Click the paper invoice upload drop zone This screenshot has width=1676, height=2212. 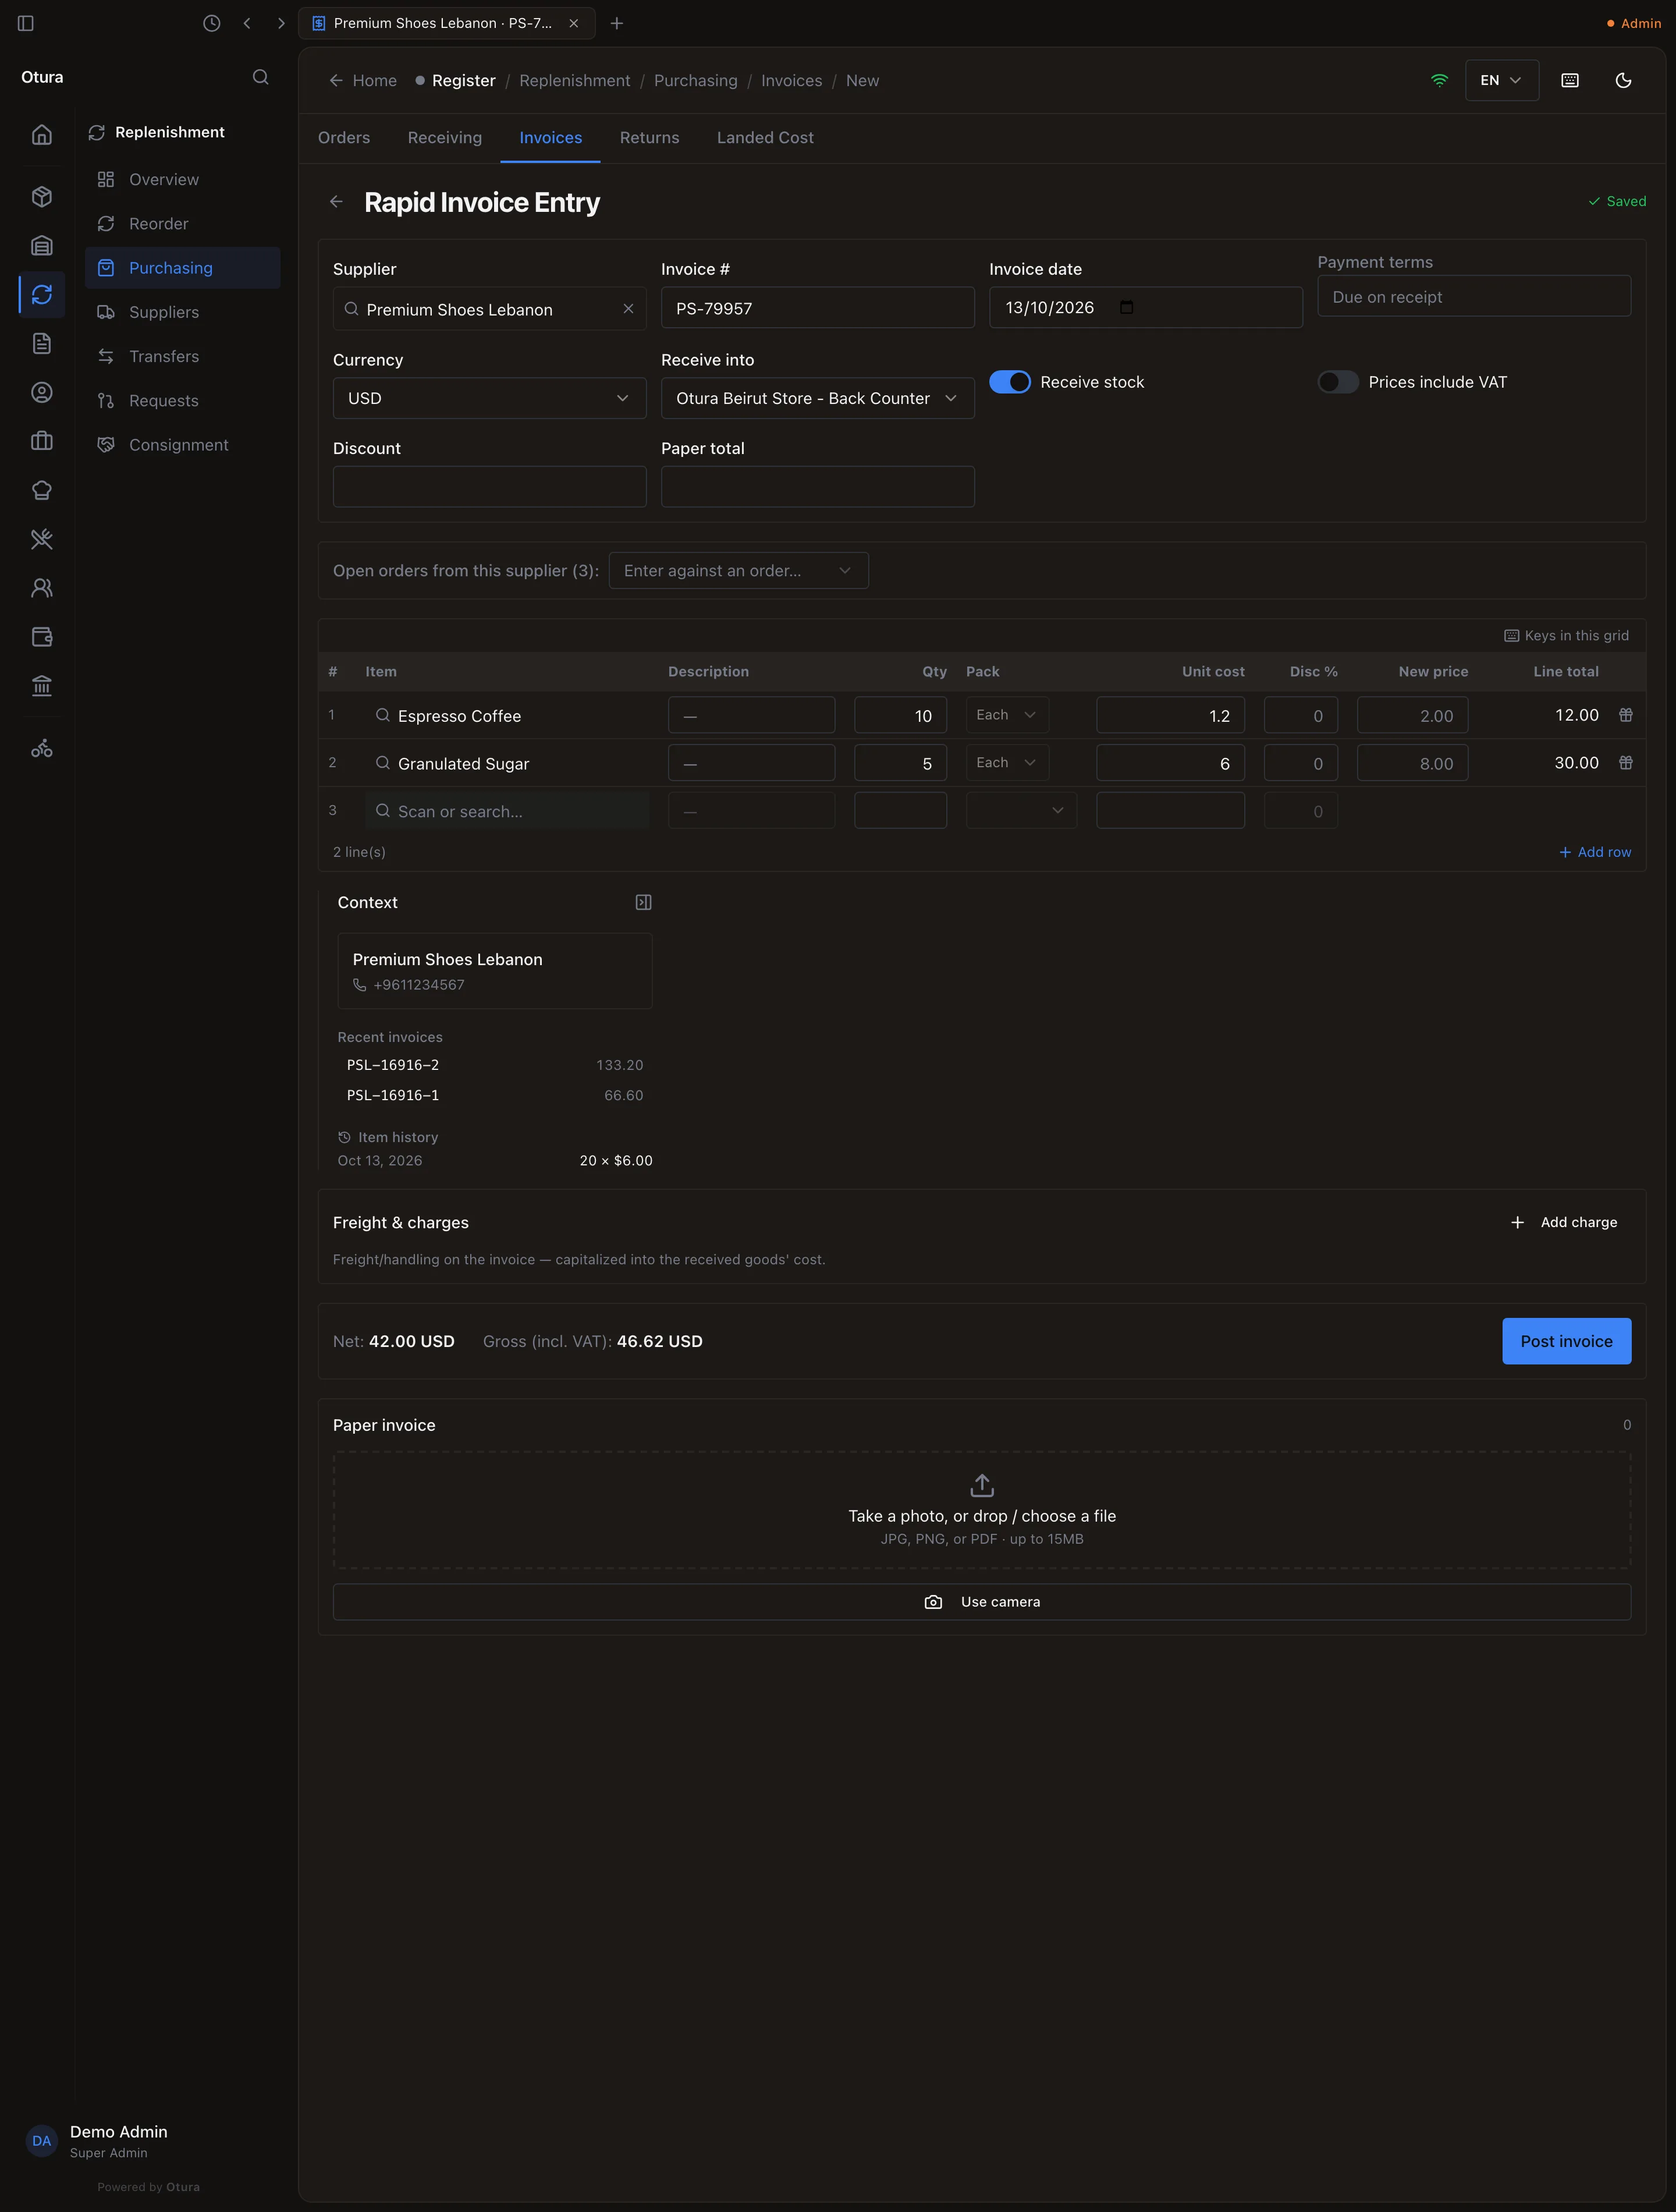click(x=981, y=1510)
